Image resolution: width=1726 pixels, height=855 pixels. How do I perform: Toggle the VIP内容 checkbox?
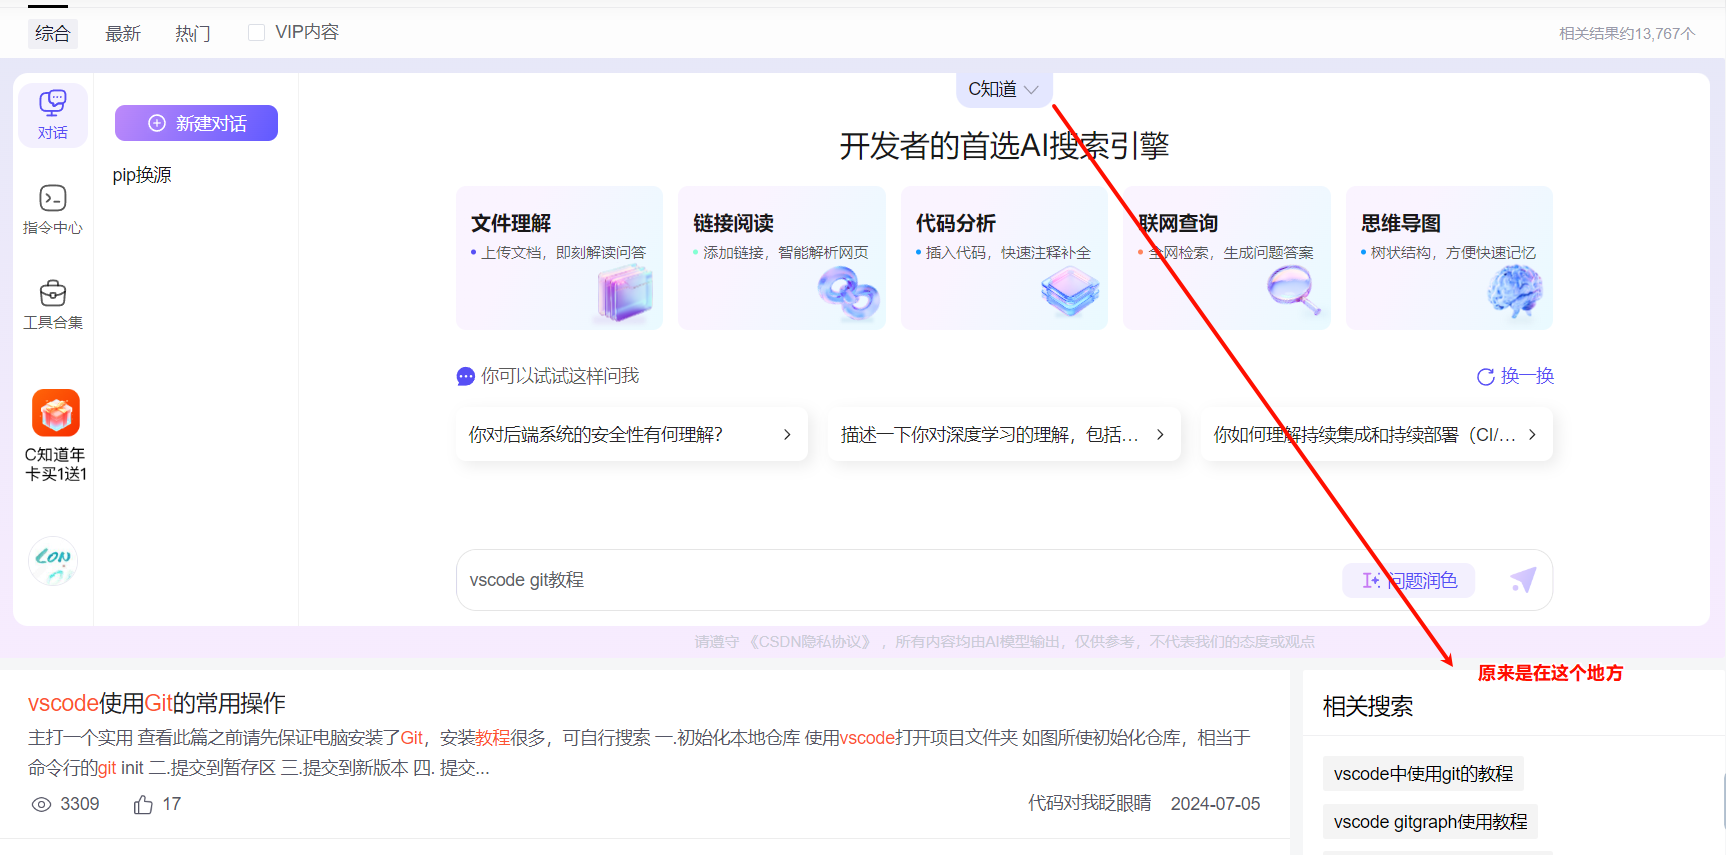[x=257, y=33]
